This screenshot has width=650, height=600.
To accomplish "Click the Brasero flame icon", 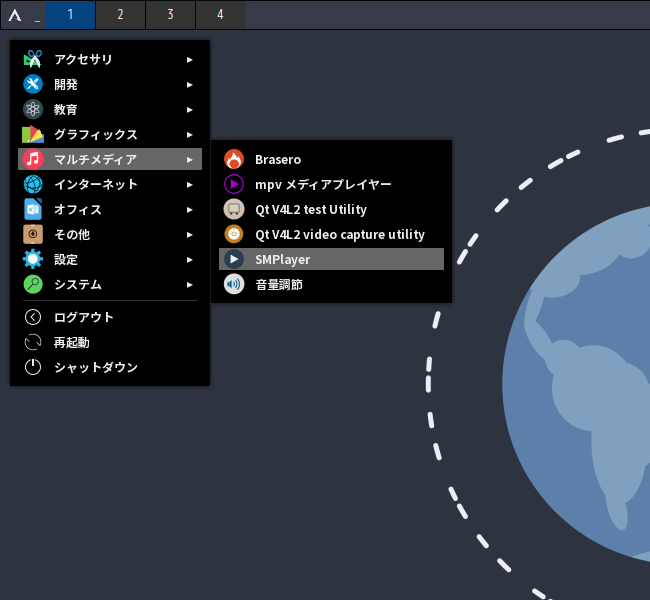I will pyautogui.click(x=234, y=159).
